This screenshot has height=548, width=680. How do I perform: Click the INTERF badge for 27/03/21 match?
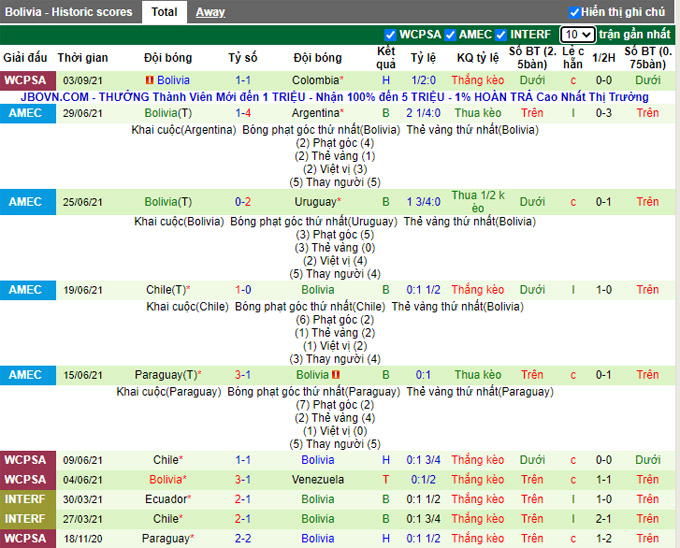25,519
